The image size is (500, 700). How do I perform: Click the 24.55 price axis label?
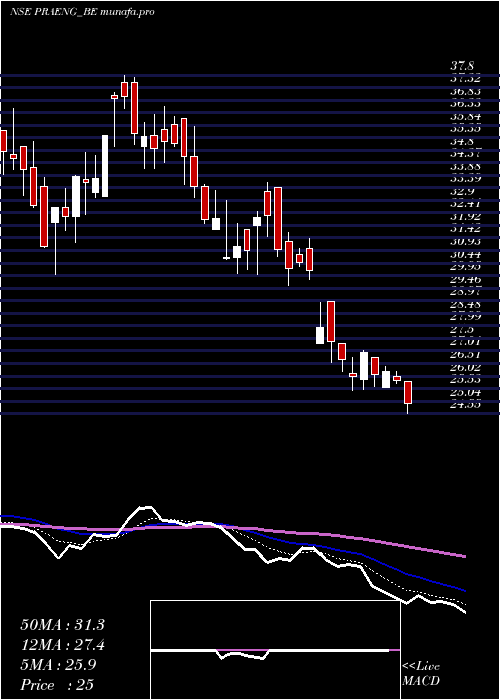click(x=465, y=405)
